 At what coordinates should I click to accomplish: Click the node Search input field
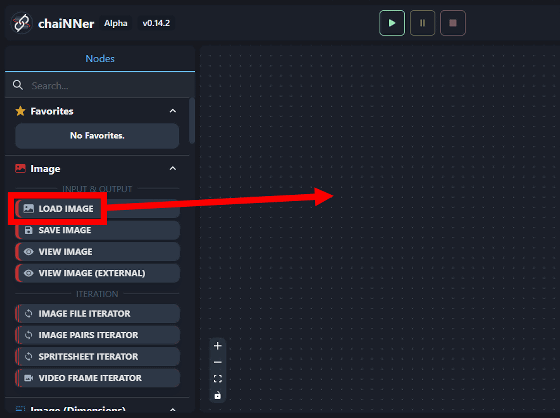[107, 85]
